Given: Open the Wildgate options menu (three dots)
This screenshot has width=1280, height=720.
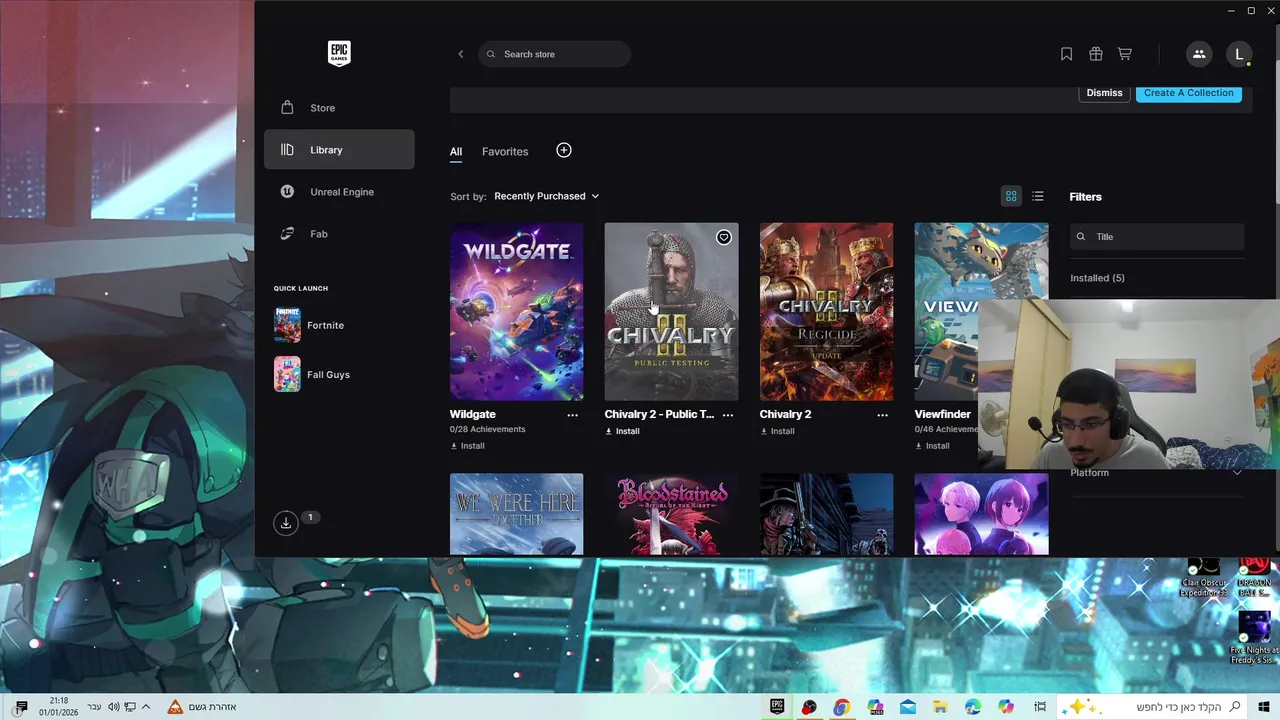Looking at the screenshot, I should click(x=573, y=415).
